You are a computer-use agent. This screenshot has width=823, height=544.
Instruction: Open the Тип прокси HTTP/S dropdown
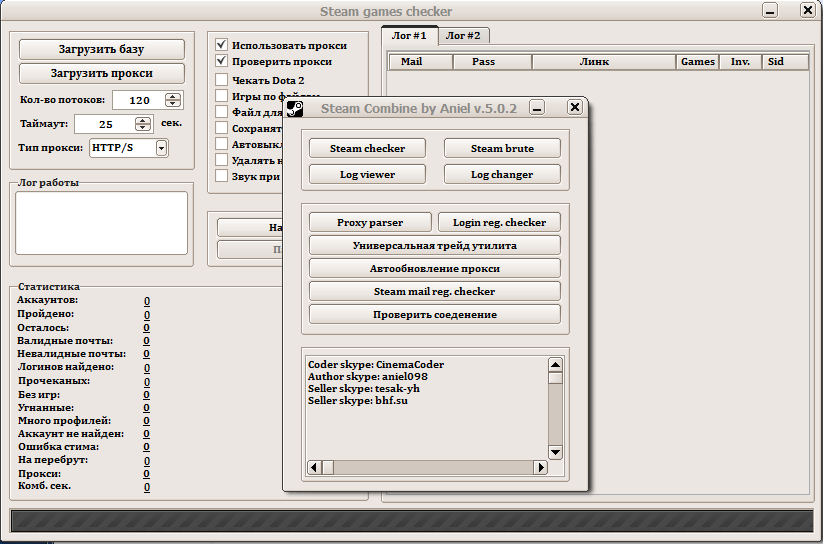[162, 148]
